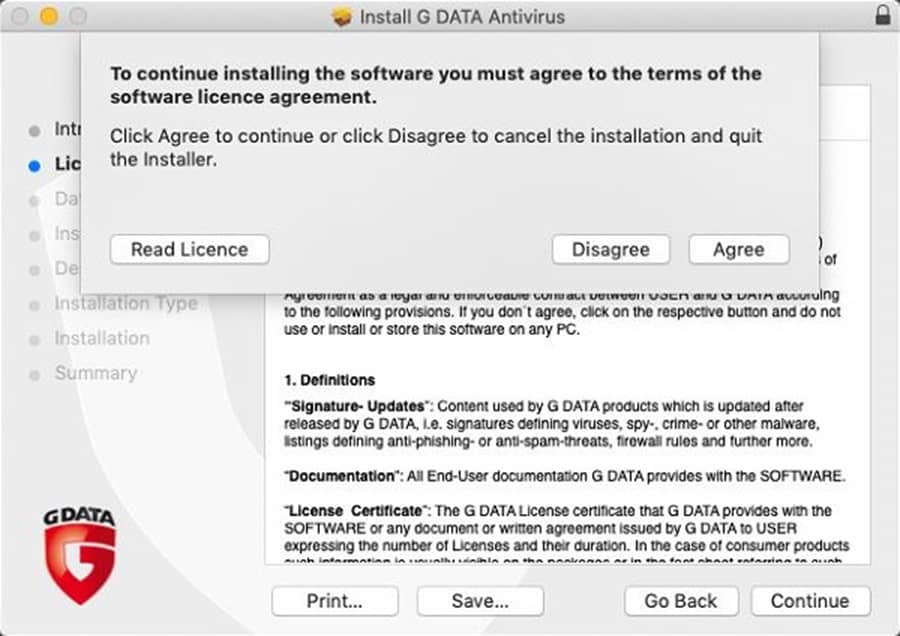
Task: Return to the previous step with Go Back
Action: pyautogui.click(x=681, y=601)
